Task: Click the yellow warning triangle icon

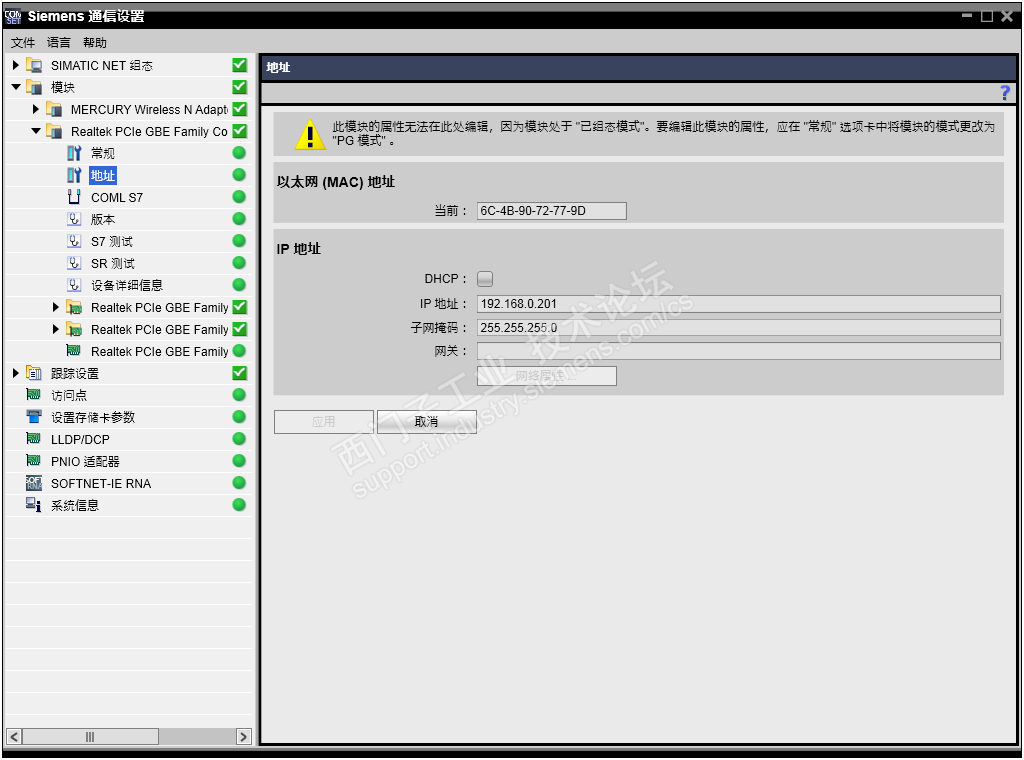Action: tap(310, 134)
